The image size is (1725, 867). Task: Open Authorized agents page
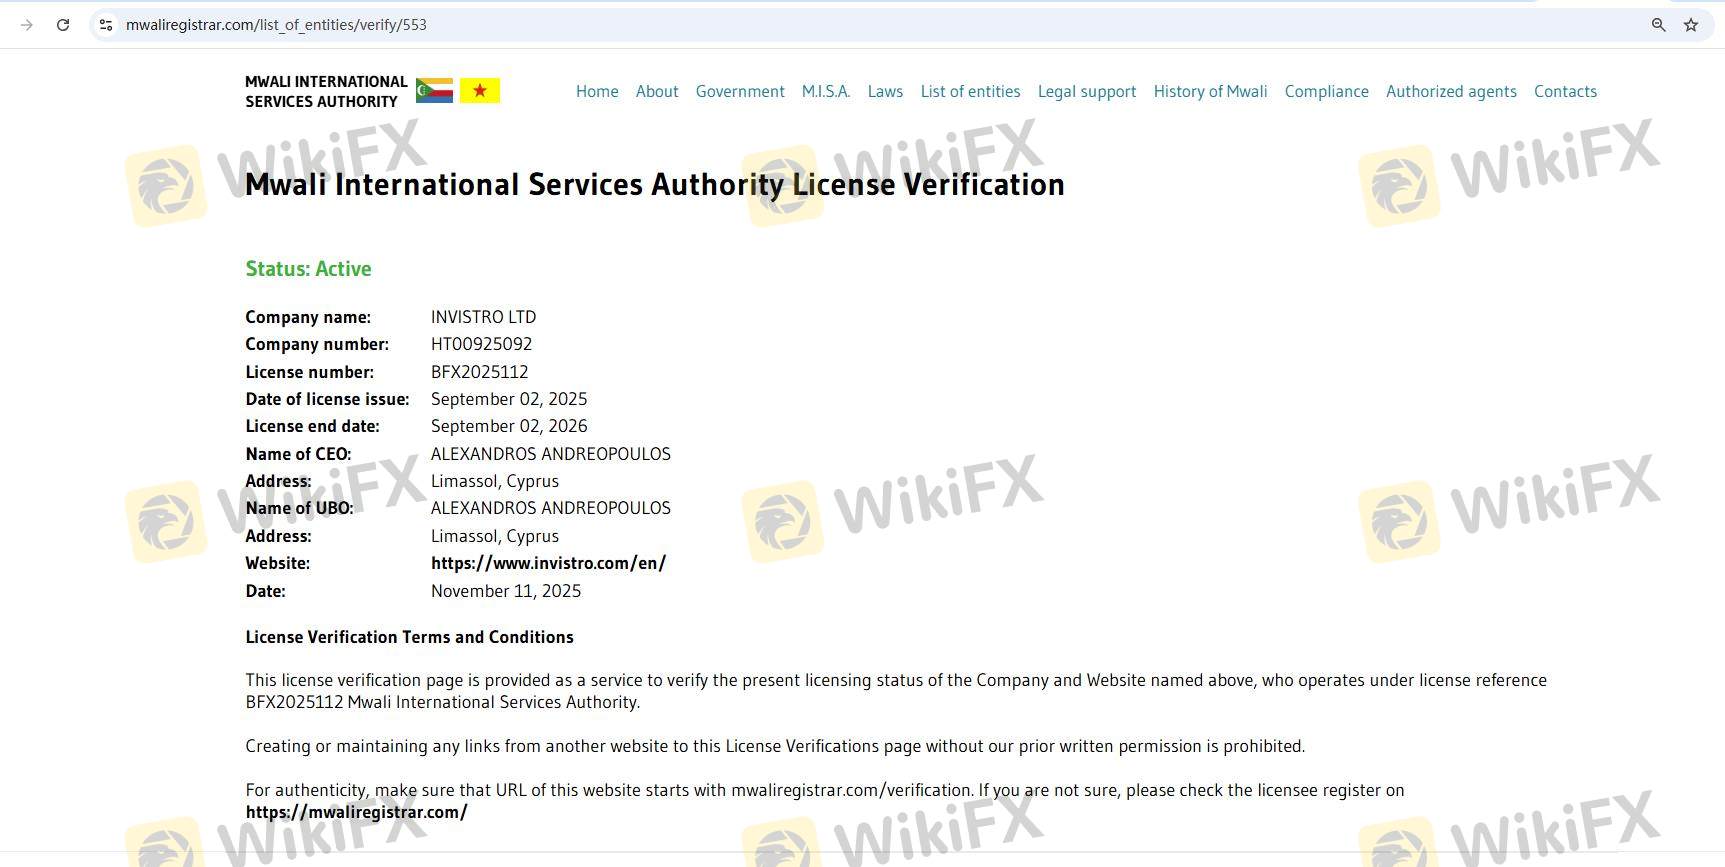(x=1451, y=91)
